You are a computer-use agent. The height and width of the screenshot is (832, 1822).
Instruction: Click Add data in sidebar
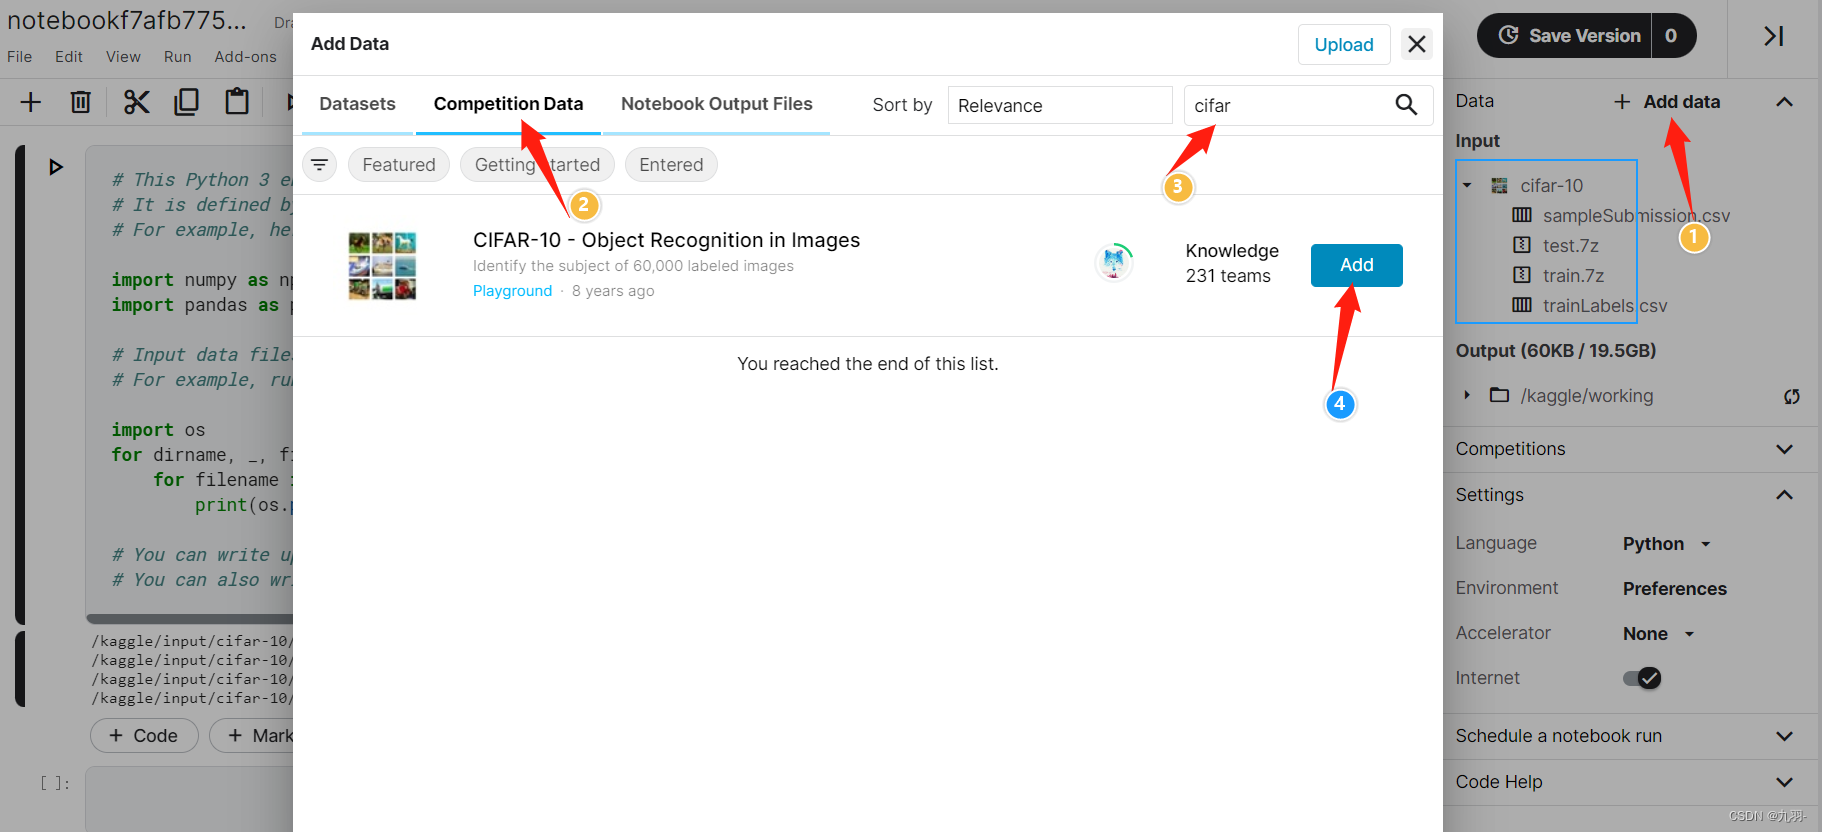coord(1667,102)
